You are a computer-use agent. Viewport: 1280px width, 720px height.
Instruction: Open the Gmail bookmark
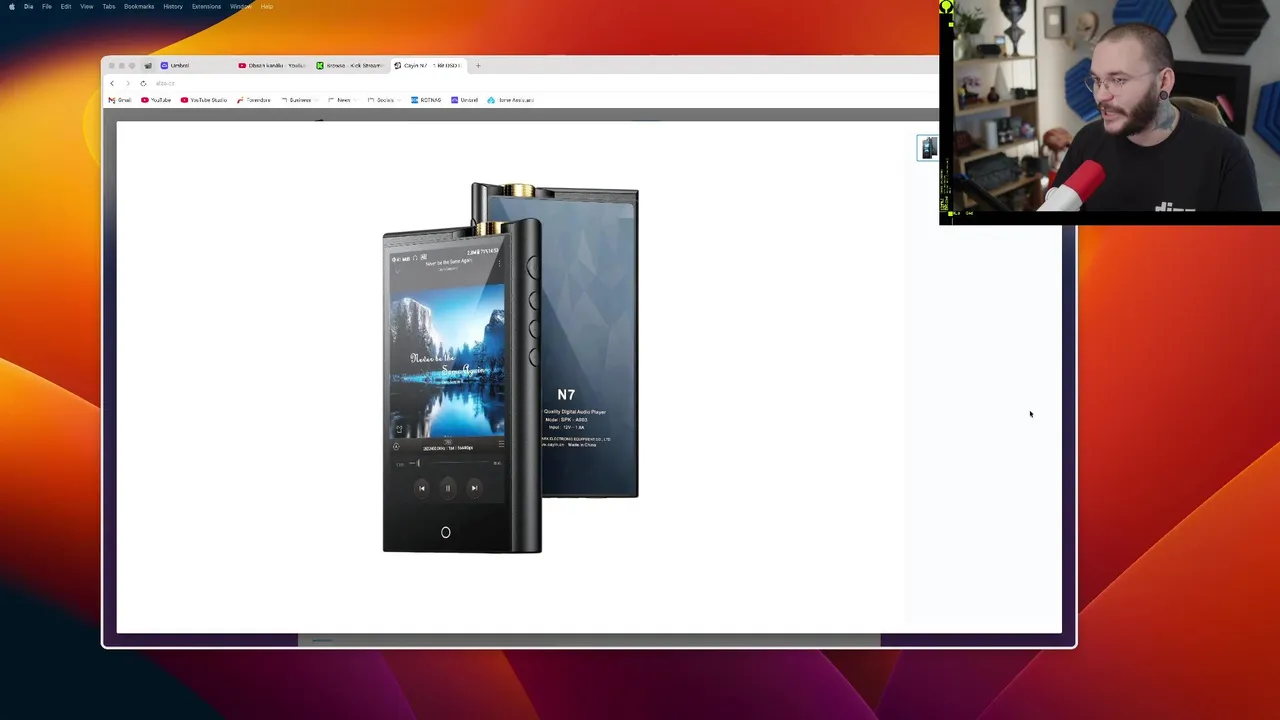pos(120,100)
